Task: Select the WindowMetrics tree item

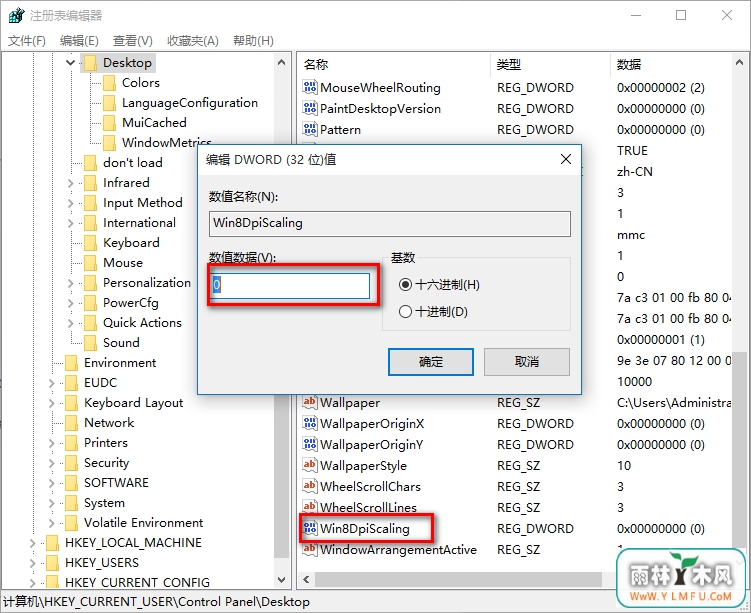Action: pyautogui.click(x=167, y=143)
